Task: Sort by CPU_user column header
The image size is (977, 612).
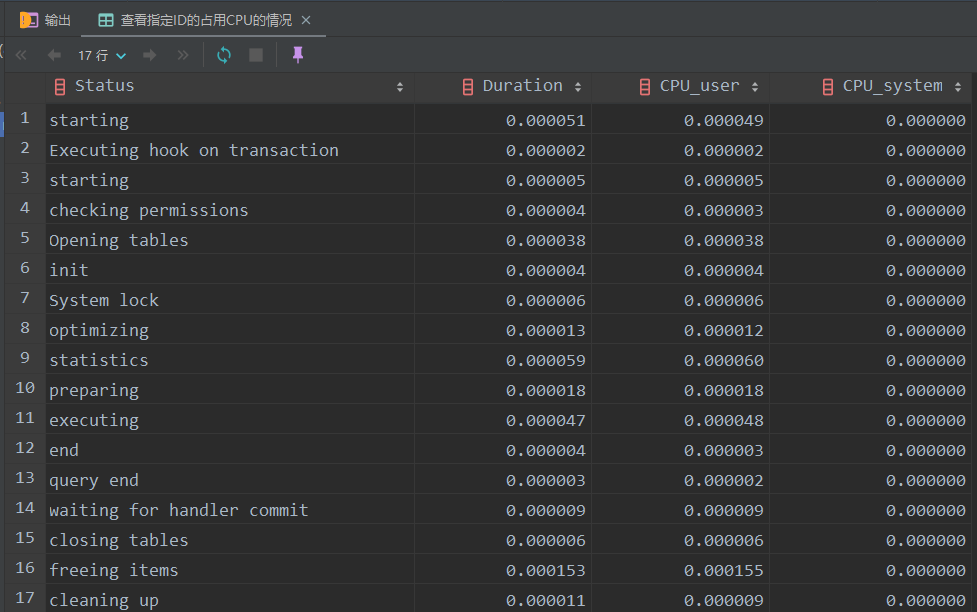Action: [x=700, y=86]
